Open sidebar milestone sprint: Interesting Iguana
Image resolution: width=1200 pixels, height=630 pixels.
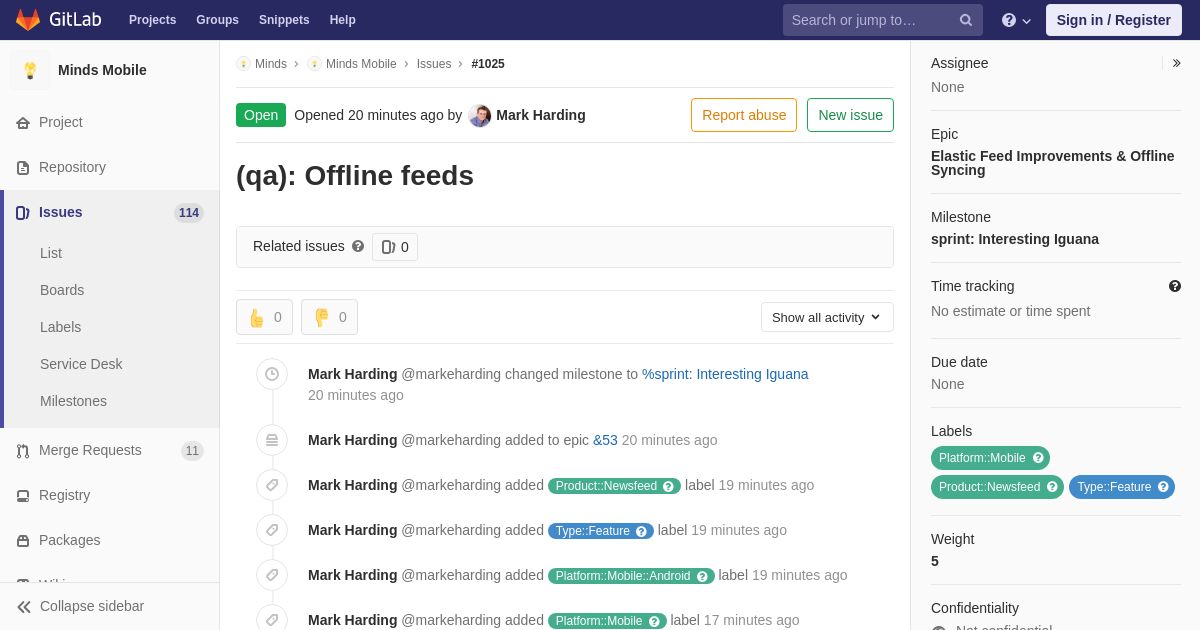pyautogui.click(x=1015, y=239)
